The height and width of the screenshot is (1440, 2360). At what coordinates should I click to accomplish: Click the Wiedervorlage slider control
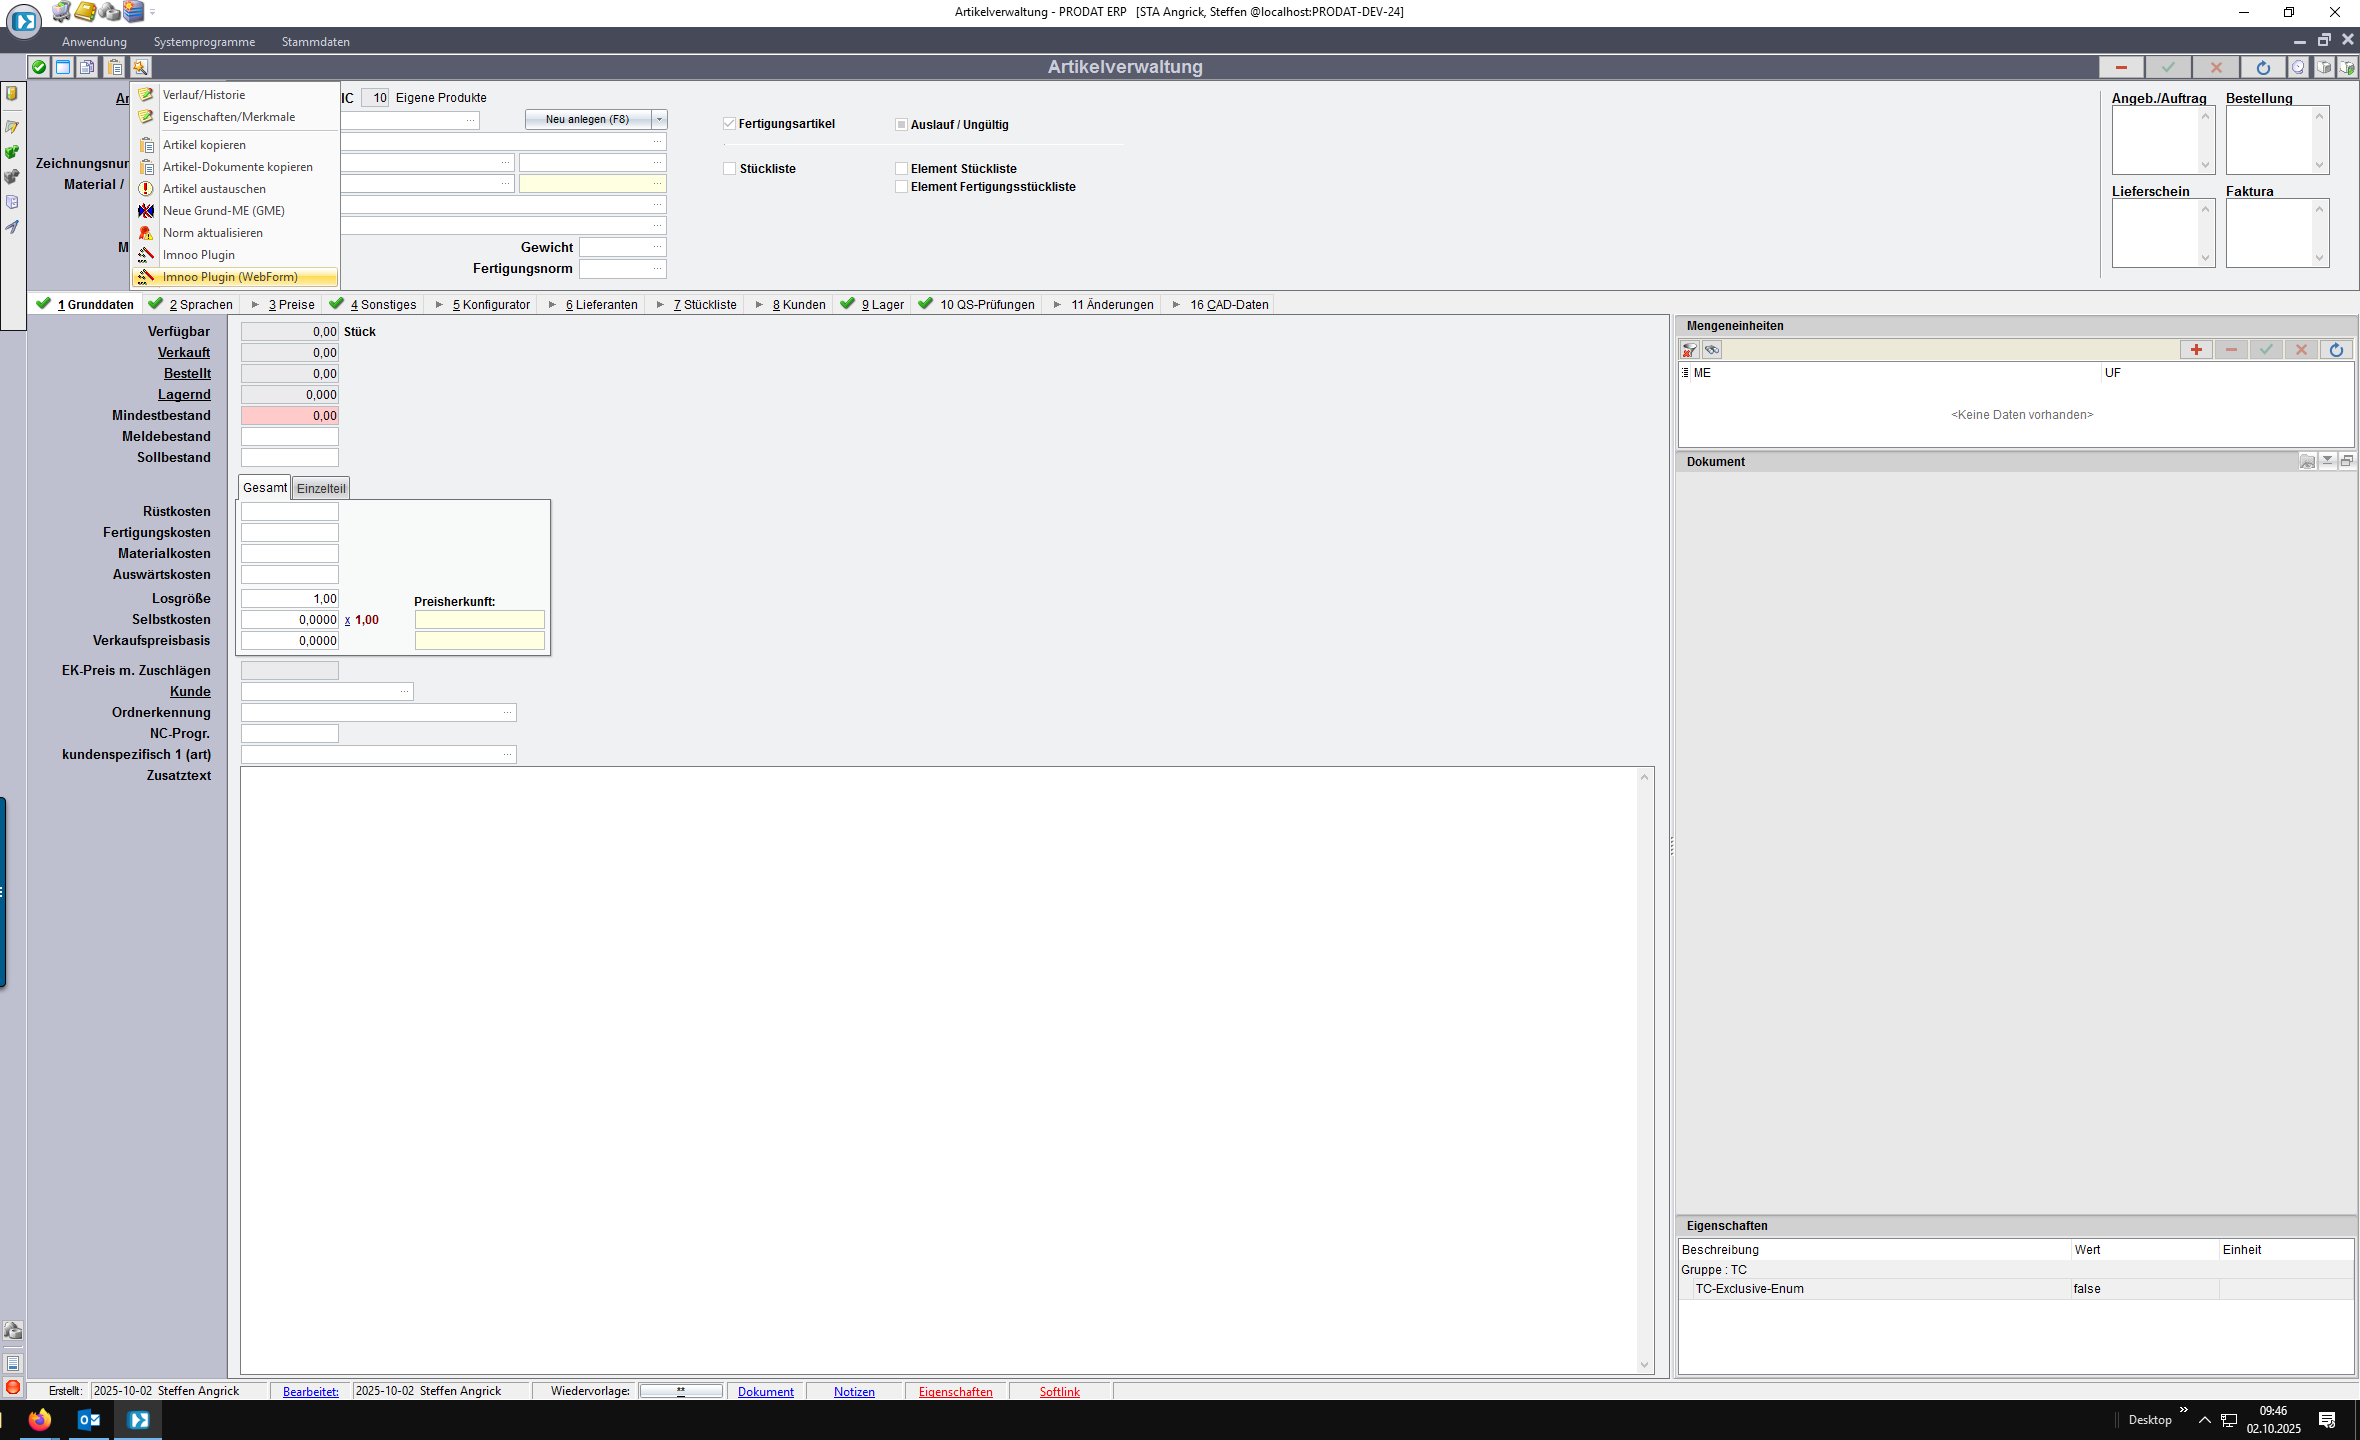coord(681,1391)
